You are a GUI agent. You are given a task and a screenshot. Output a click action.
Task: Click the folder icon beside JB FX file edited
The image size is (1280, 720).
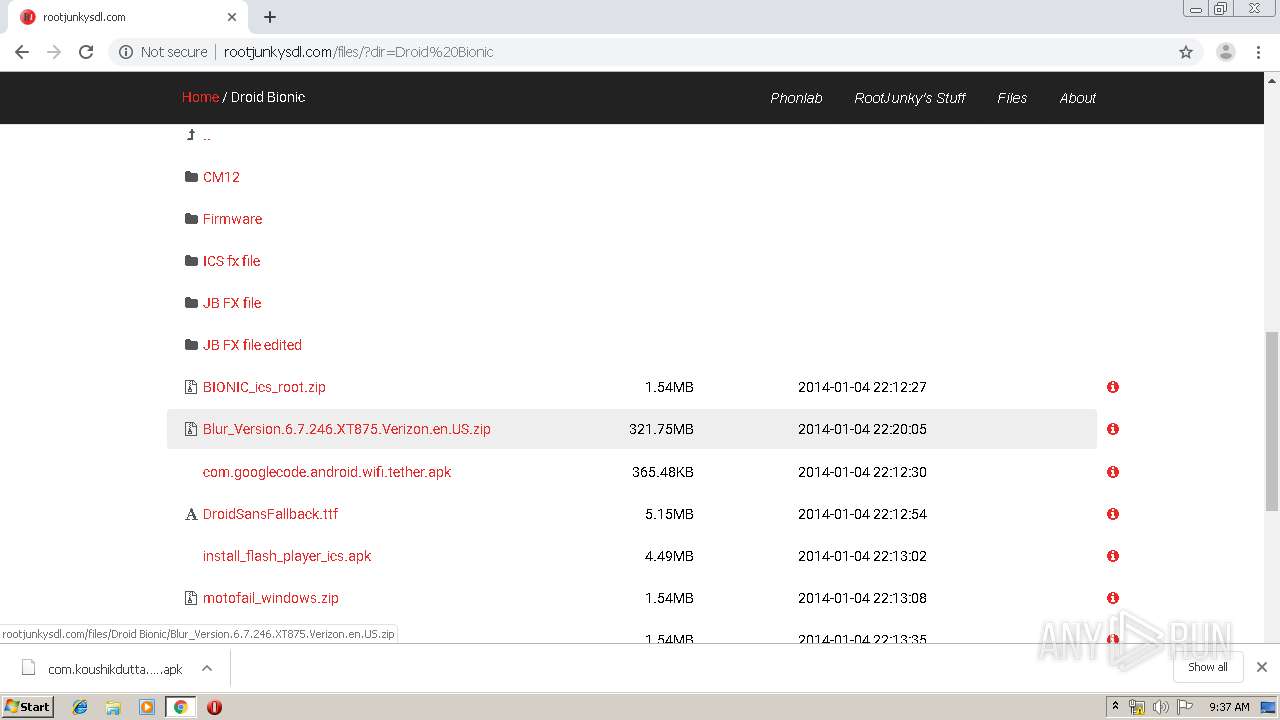191,345
